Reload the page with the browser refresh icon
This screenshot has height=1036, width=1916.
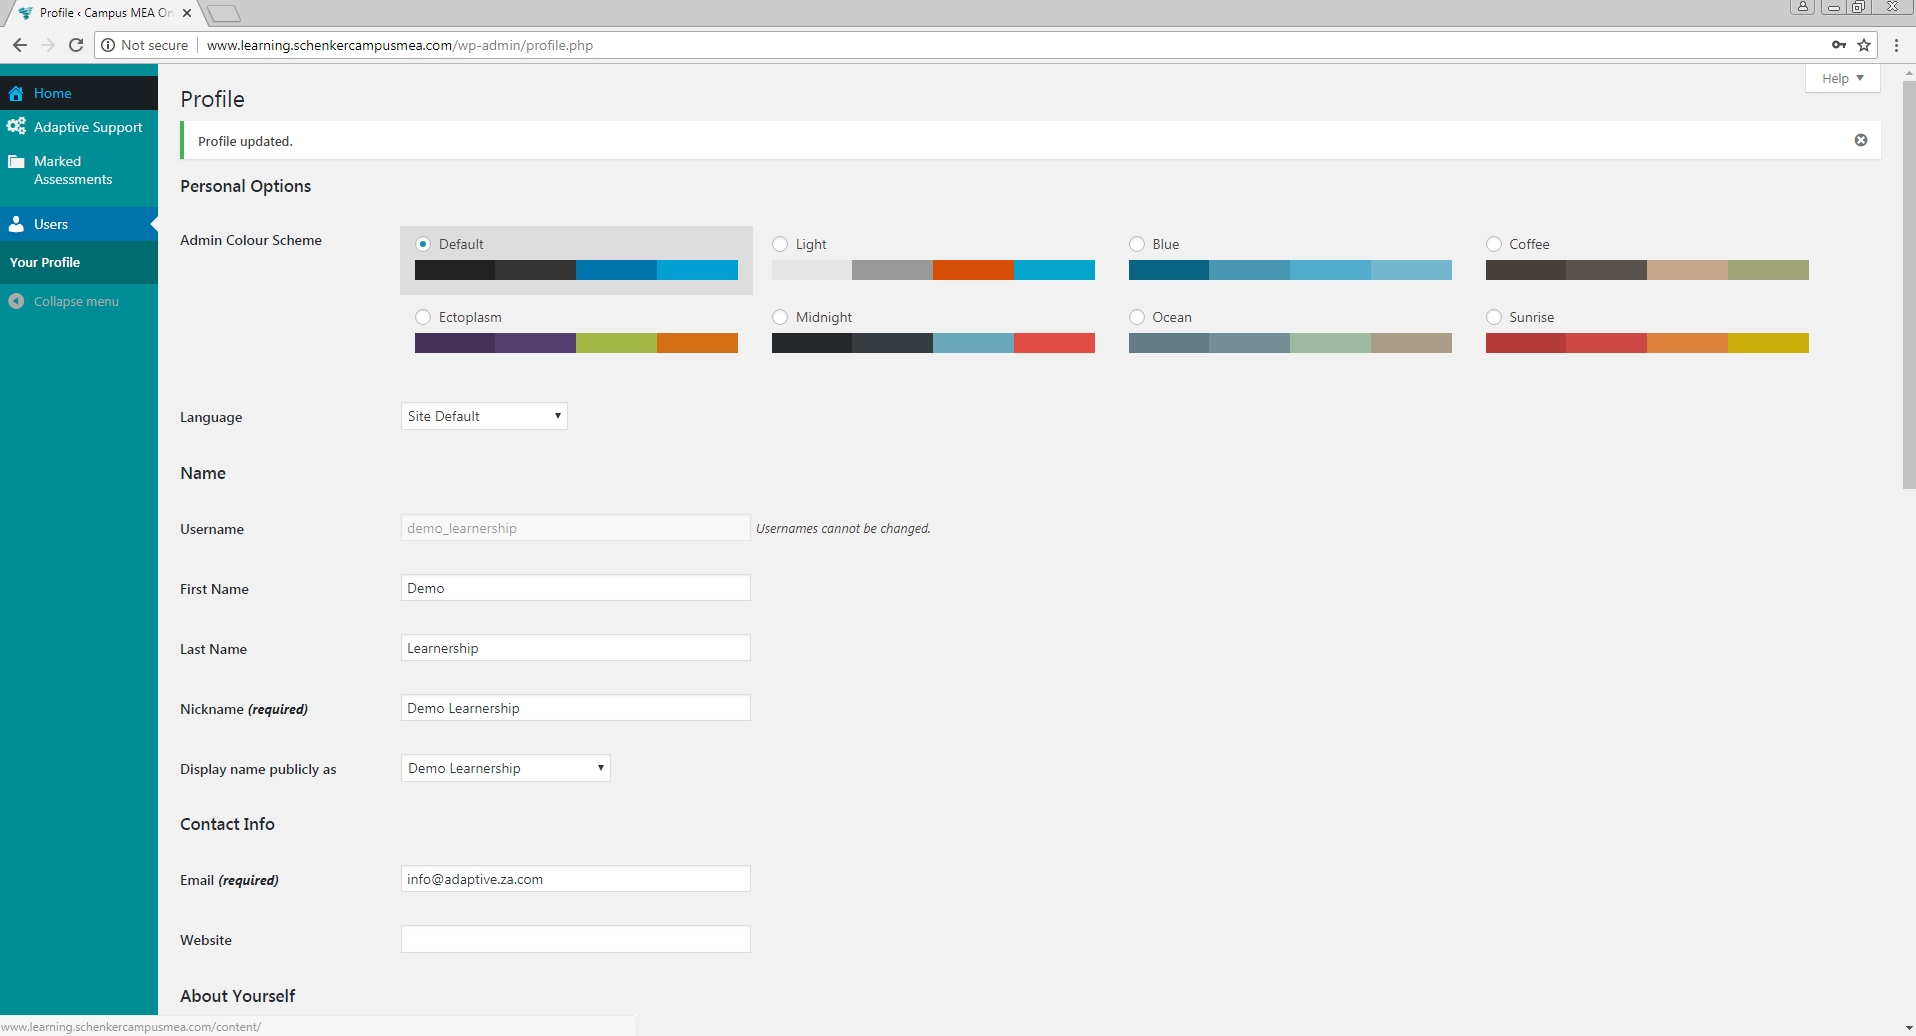click(75, 45)
